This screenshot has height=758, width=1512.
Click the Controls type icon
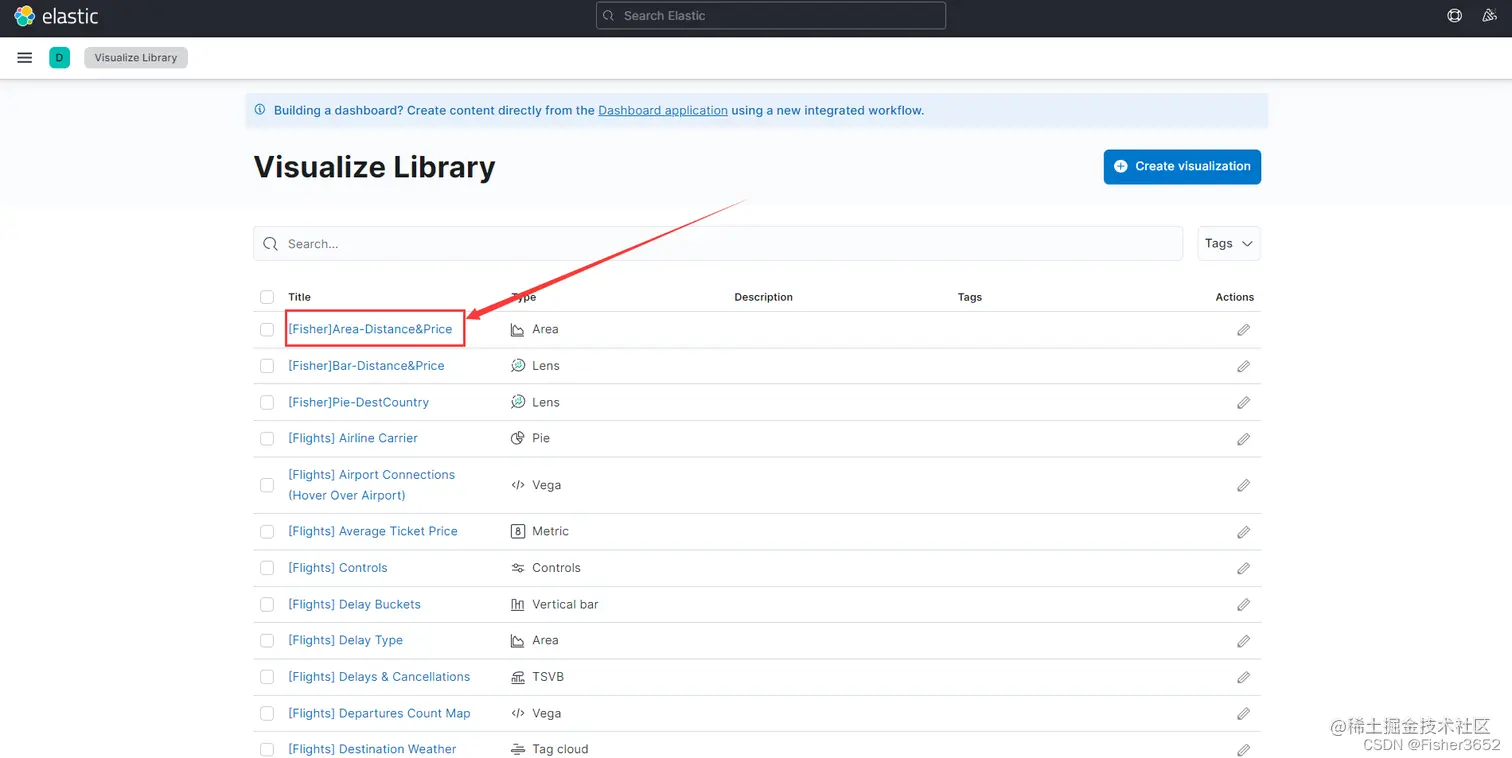click(x=518, y=568)
